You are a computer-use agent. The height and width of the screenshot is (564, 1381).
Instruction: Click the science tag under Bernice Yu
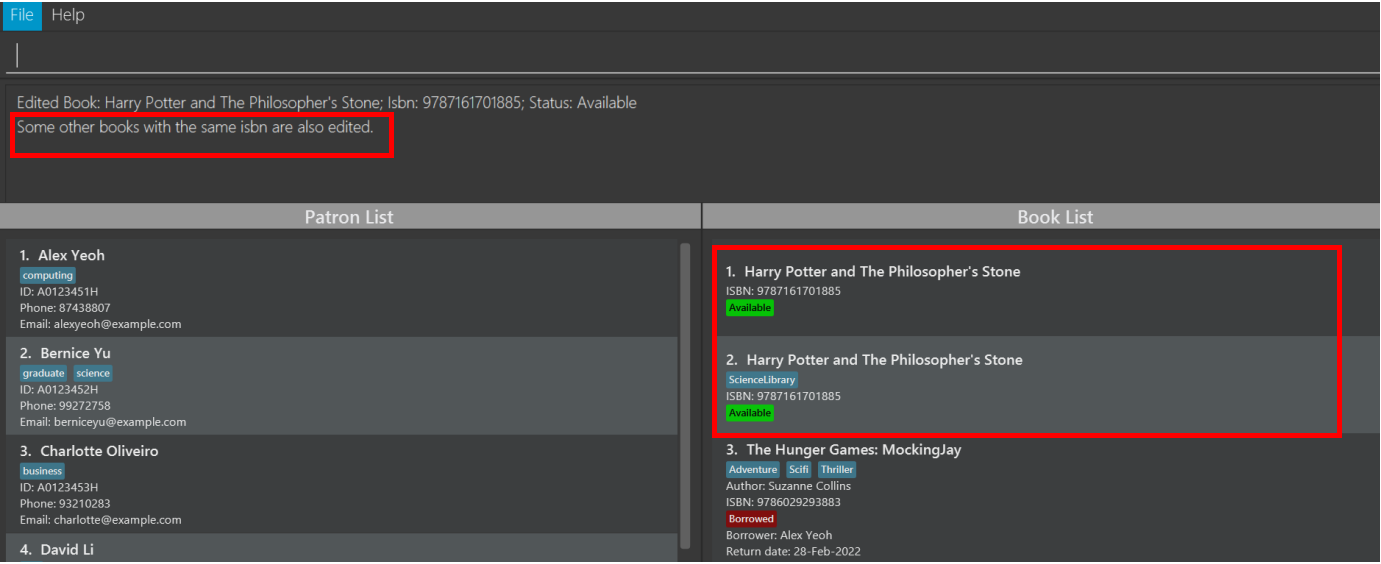click(x=93, y=373)
